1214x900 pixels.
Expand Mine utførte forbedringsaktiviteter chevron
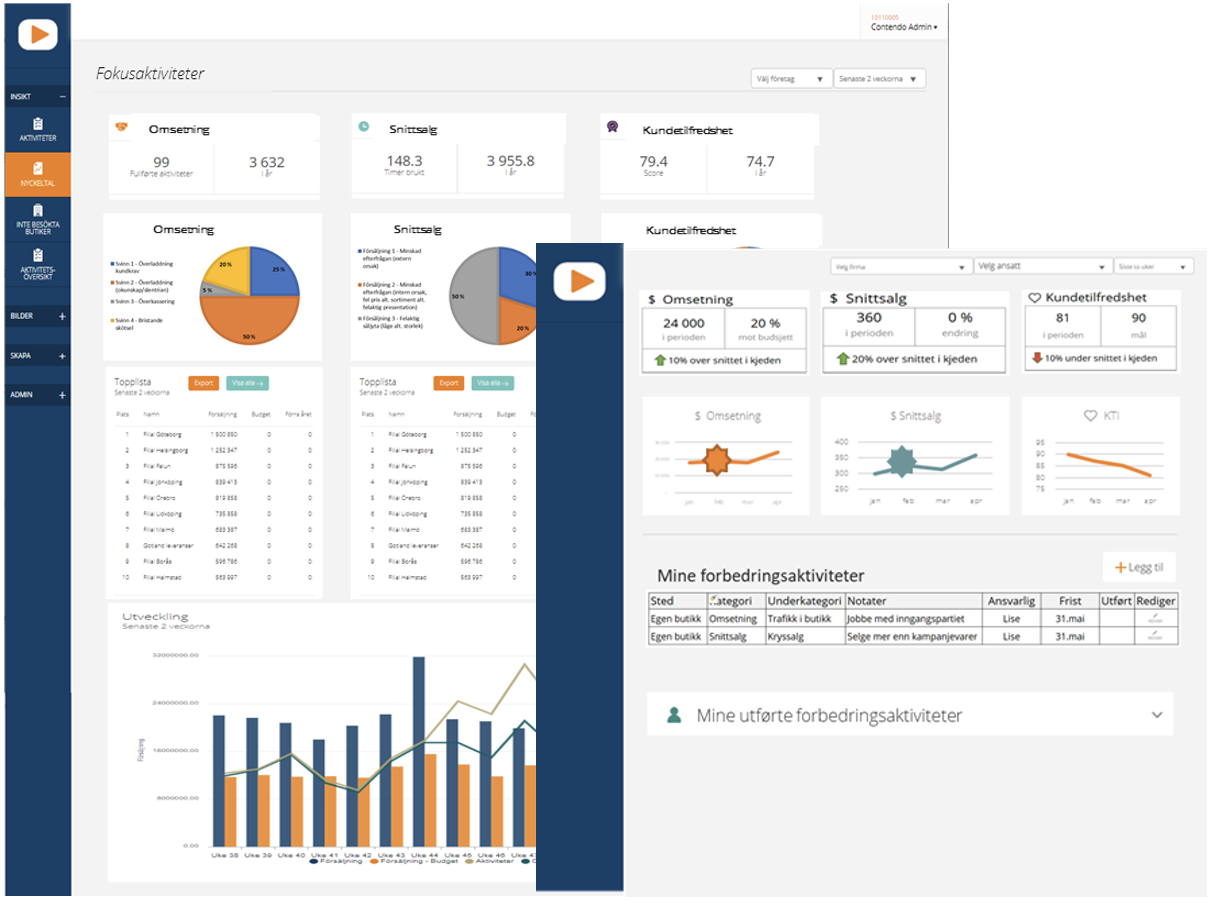click(1157, 715)
